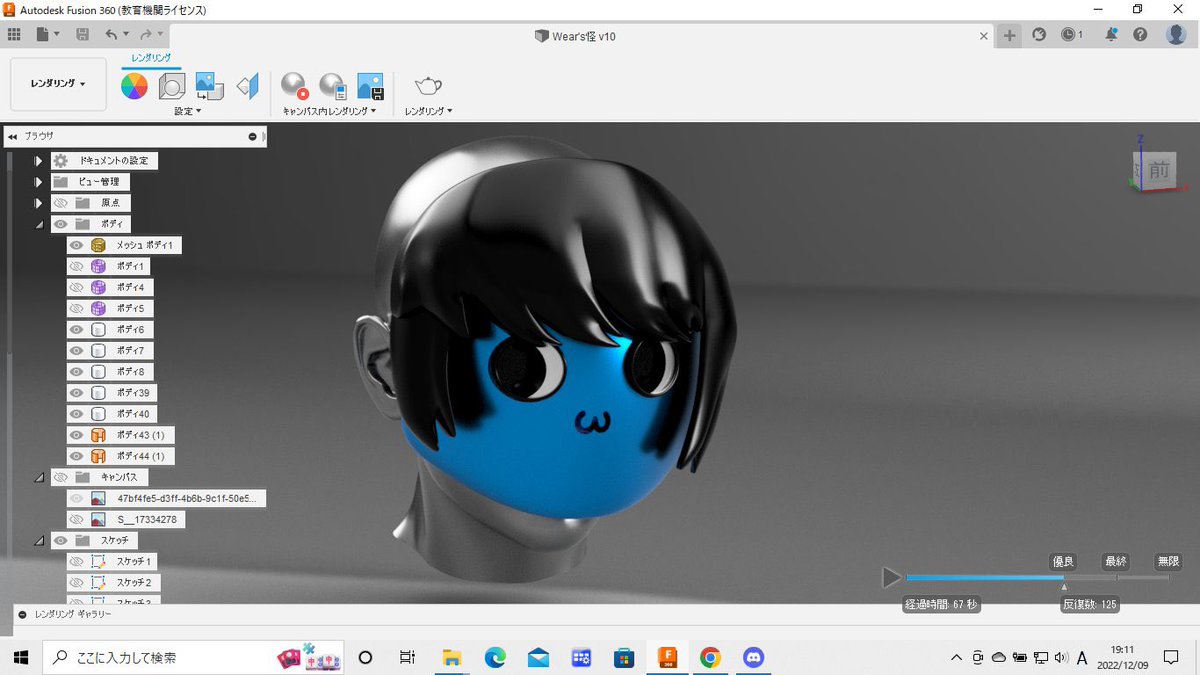Select the Texture Map Controls icon

click(247, 86)
